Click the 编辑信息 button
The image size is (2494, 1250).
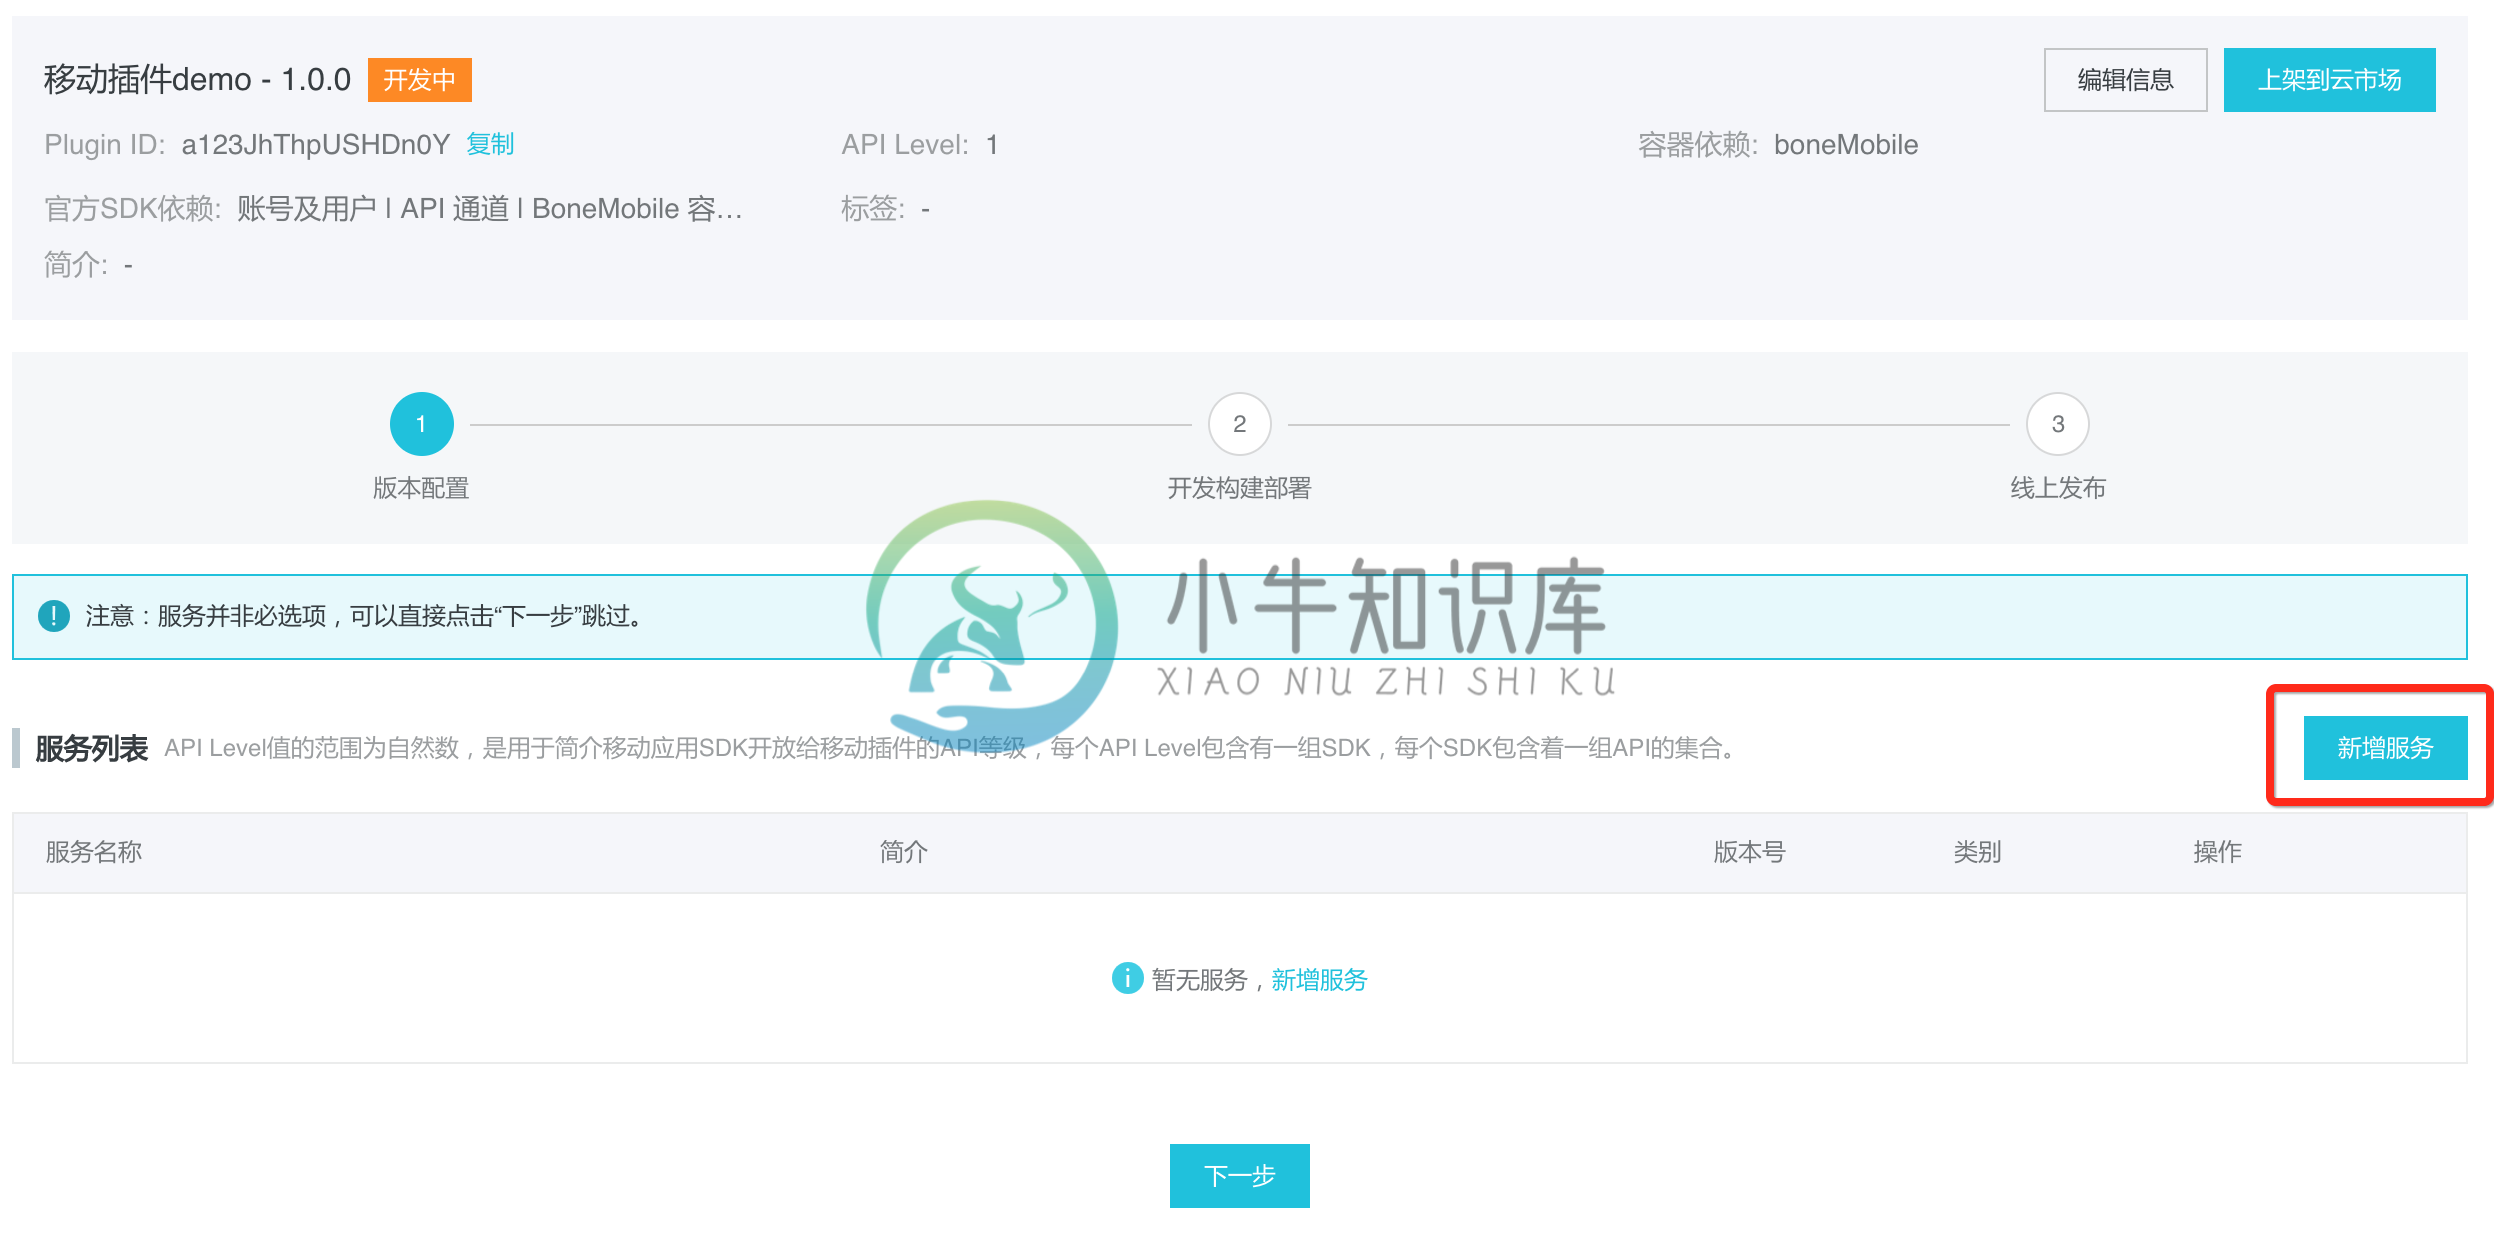2125,80
